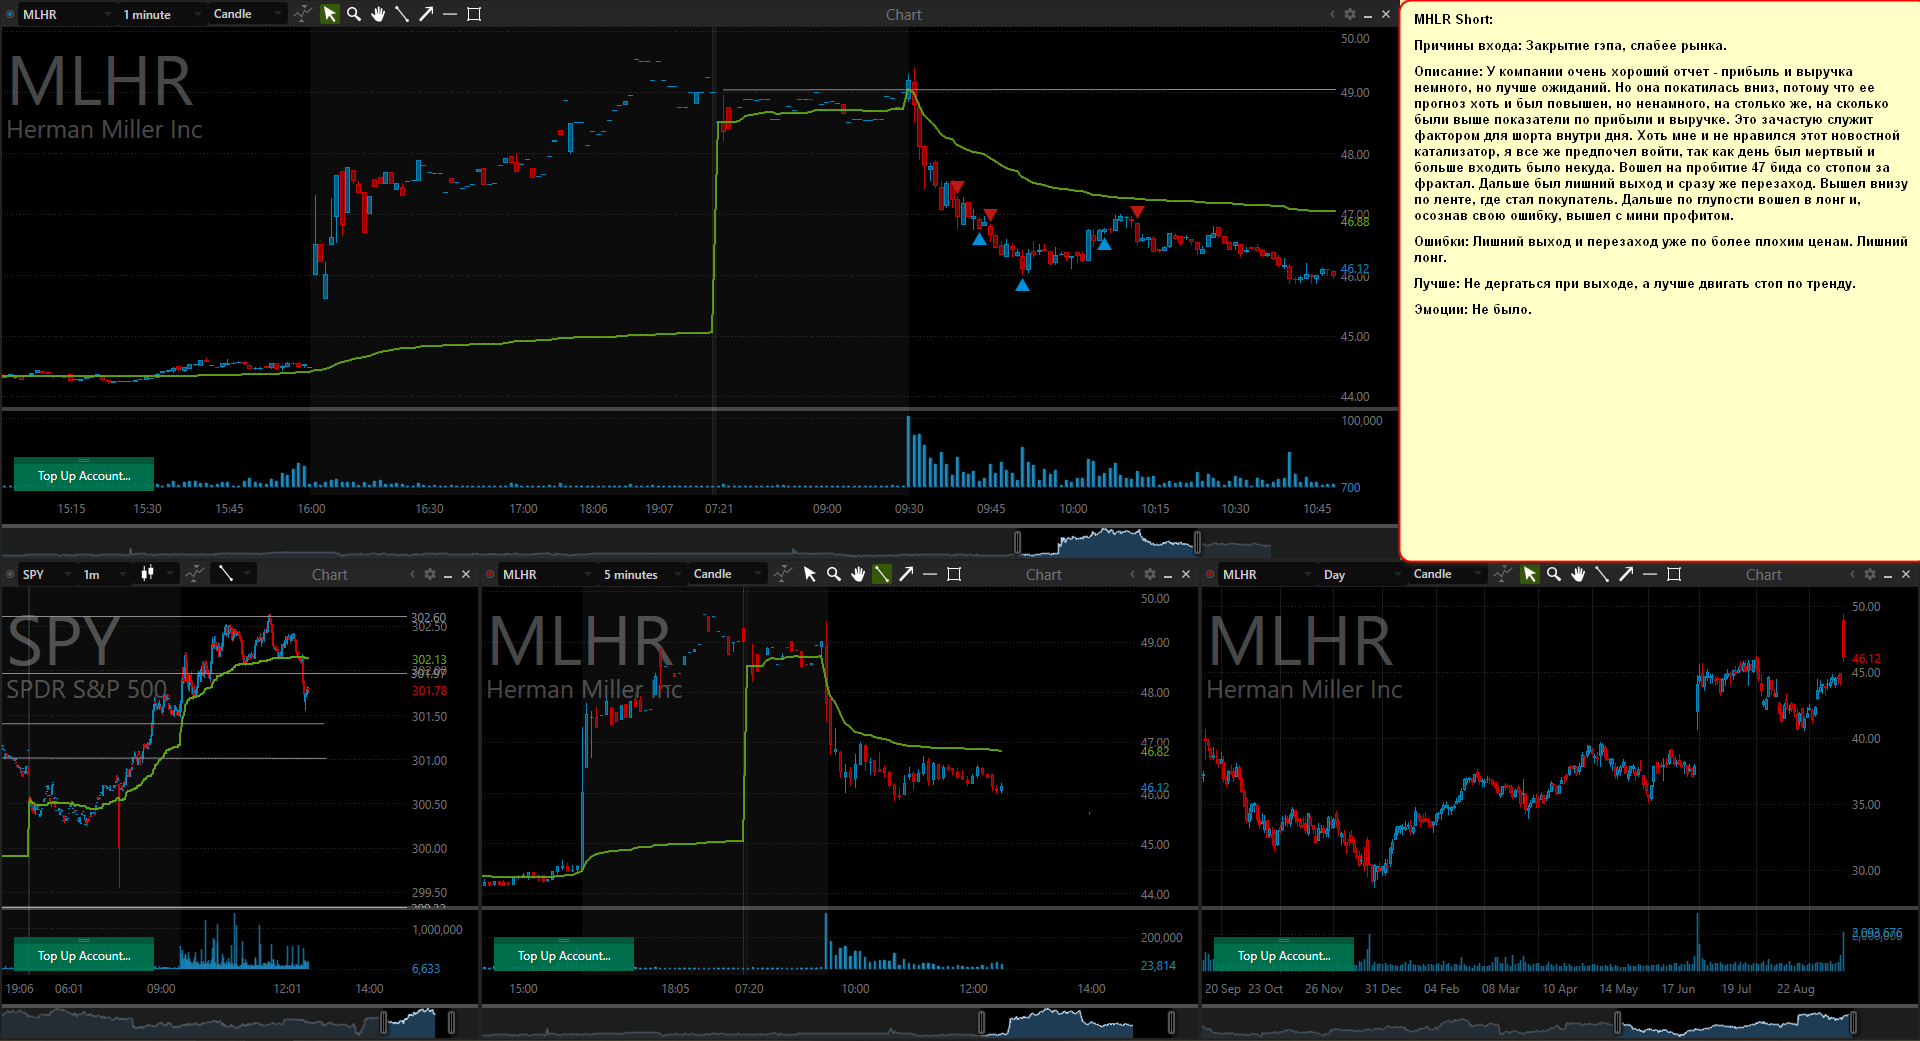Open SPY symbol dropdown
The width and height of the screenshot is (1920, 1041).
[x=46, y=574]
